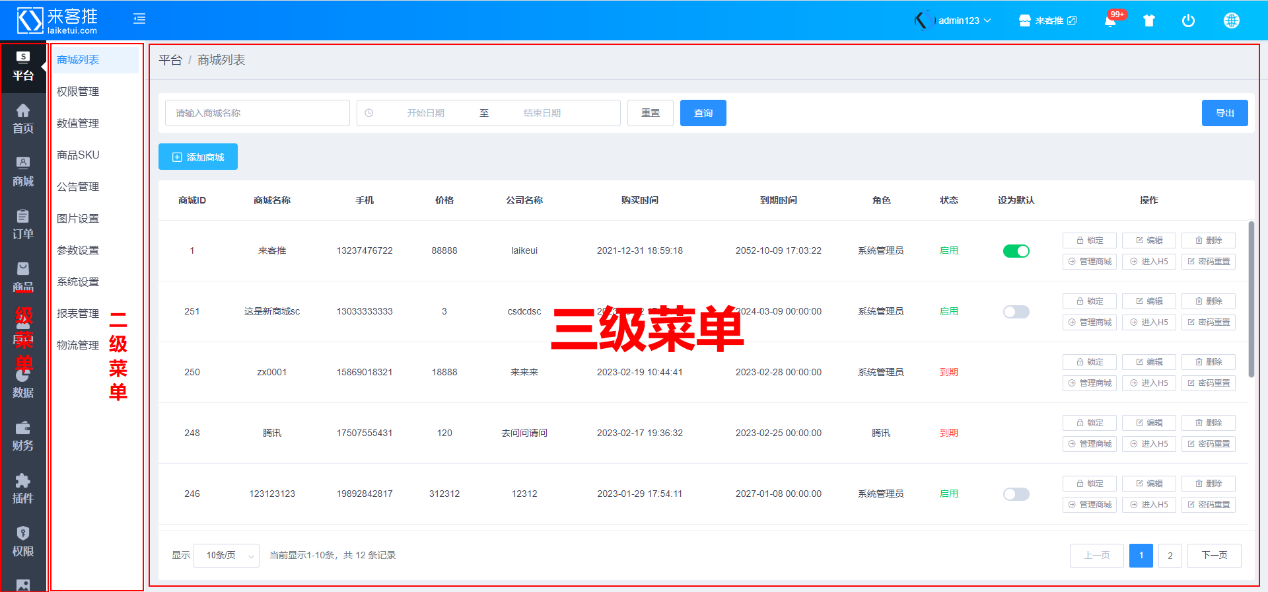This screenshot has height=592, width=1268.
Task: Click the 查询 search button
Action: pos(703,113)
